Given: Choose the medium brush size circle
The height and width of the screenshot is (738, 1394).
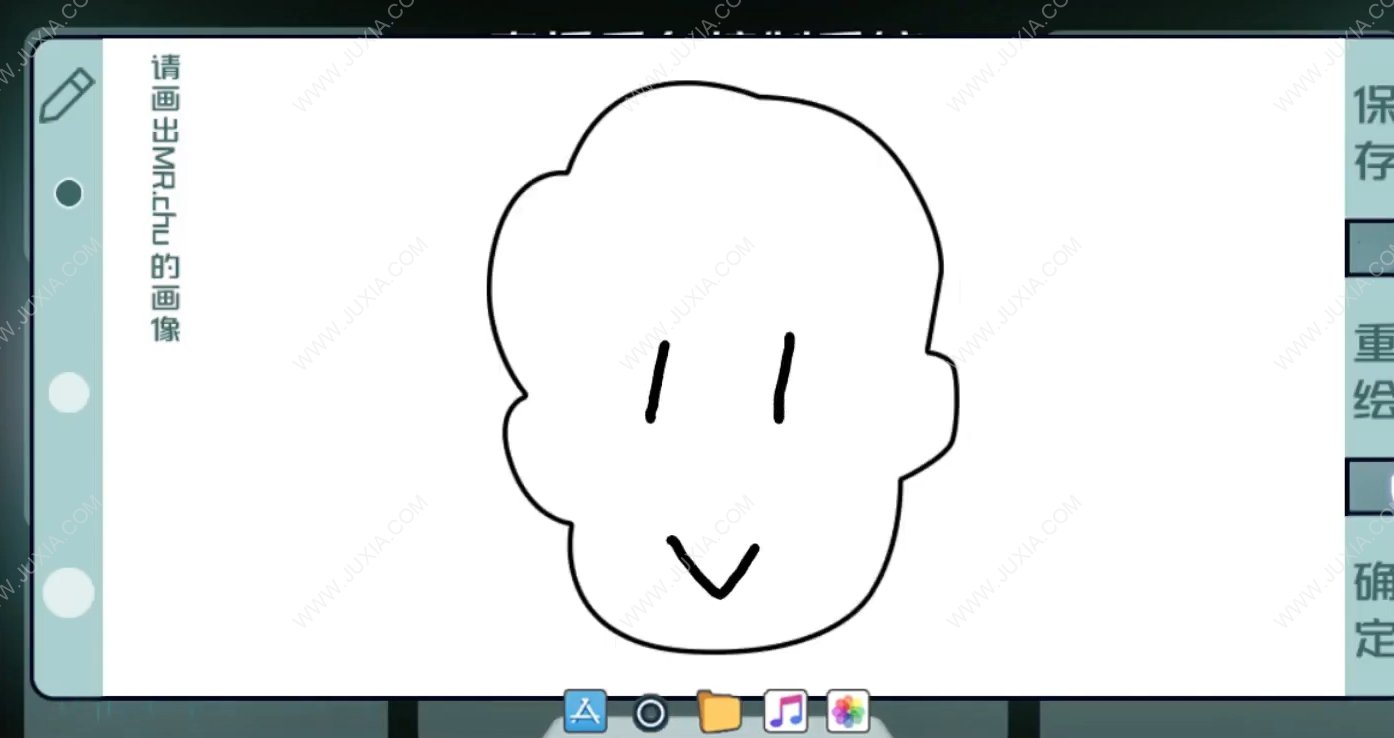Looking at the screenshot, I should [69, 392].
